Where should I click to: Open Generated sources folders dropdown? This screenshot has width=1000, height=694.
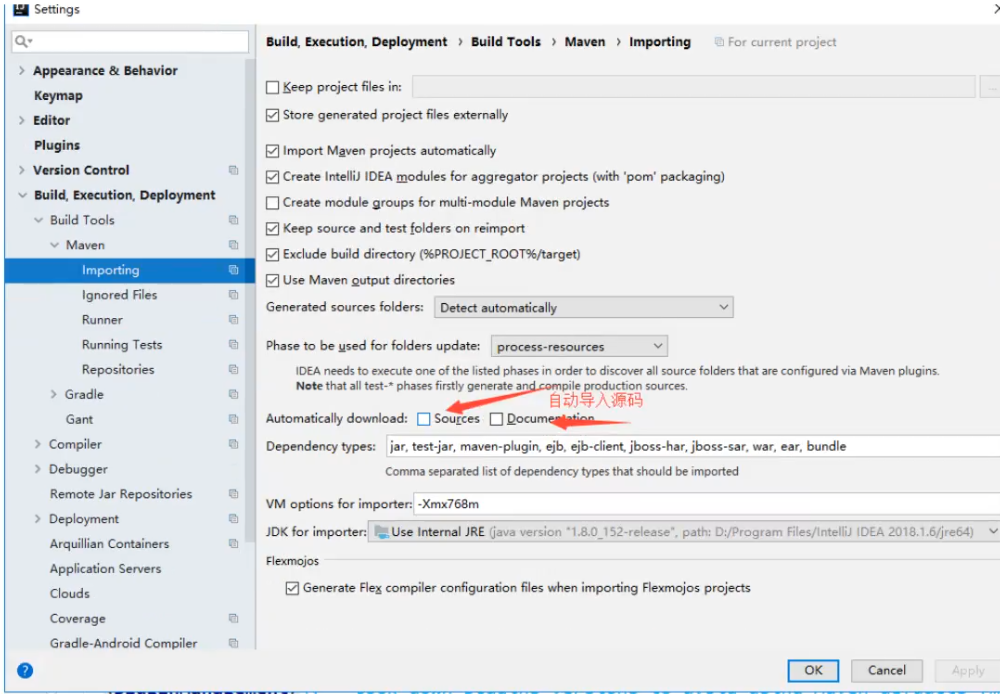pyautogui.click(x=584, y=307)
